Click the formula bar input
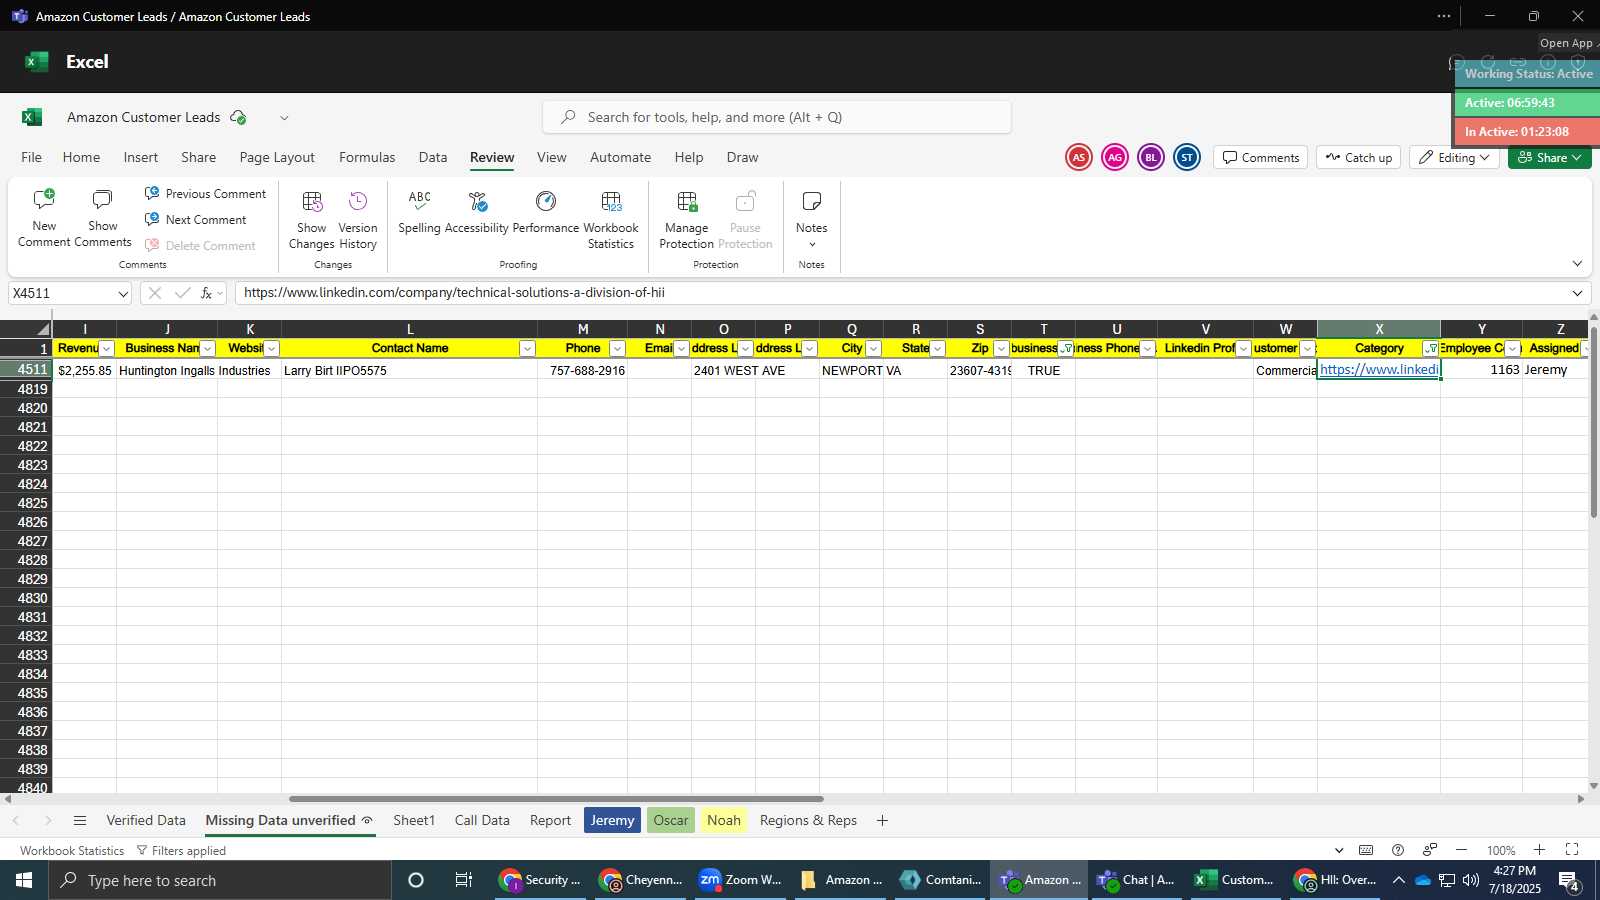Image resolution: width=1600 pixels, height=900 pixels. click(x=900, y=293)
